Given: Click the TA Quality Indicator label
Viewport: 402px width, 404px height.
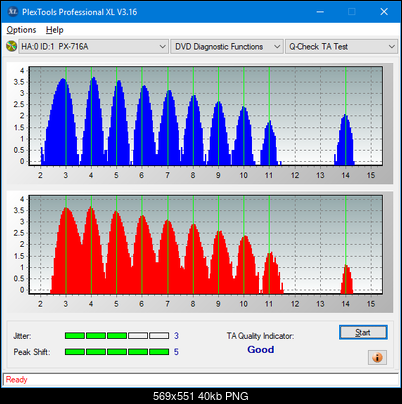Looking at the screenshot, I should coord(260,336).
